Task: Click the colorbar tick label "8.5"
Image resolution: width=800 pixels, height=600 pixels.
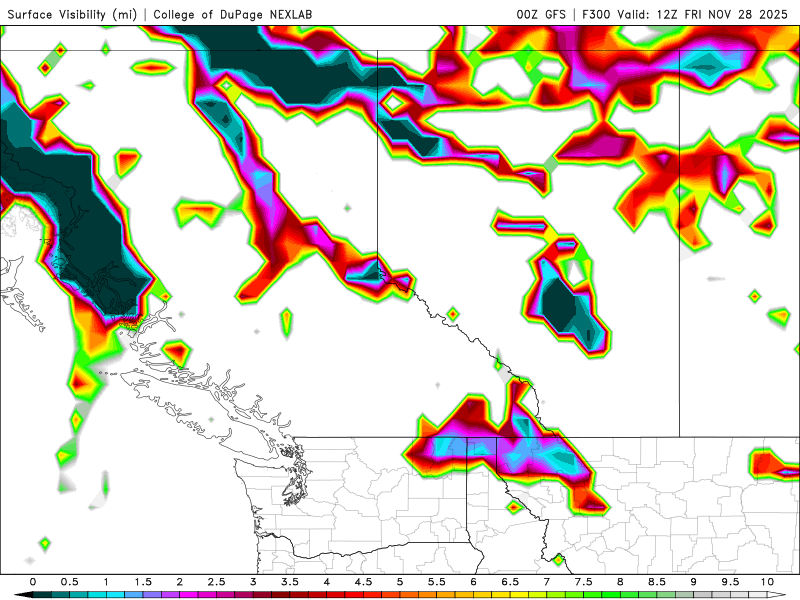Action: [657, 582]
